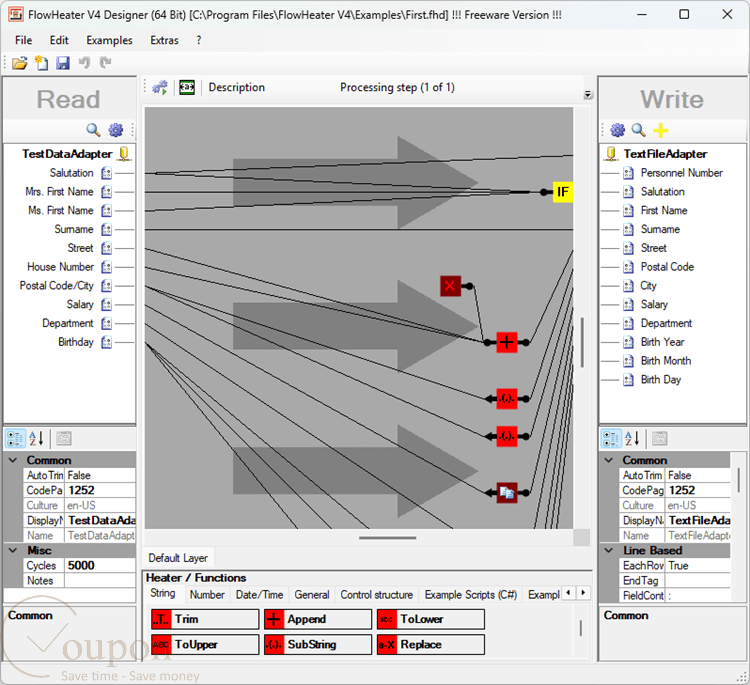Click the Description label in designer toolbar
The height and width of the screenshot is (685, 750).
click(237, 88)
